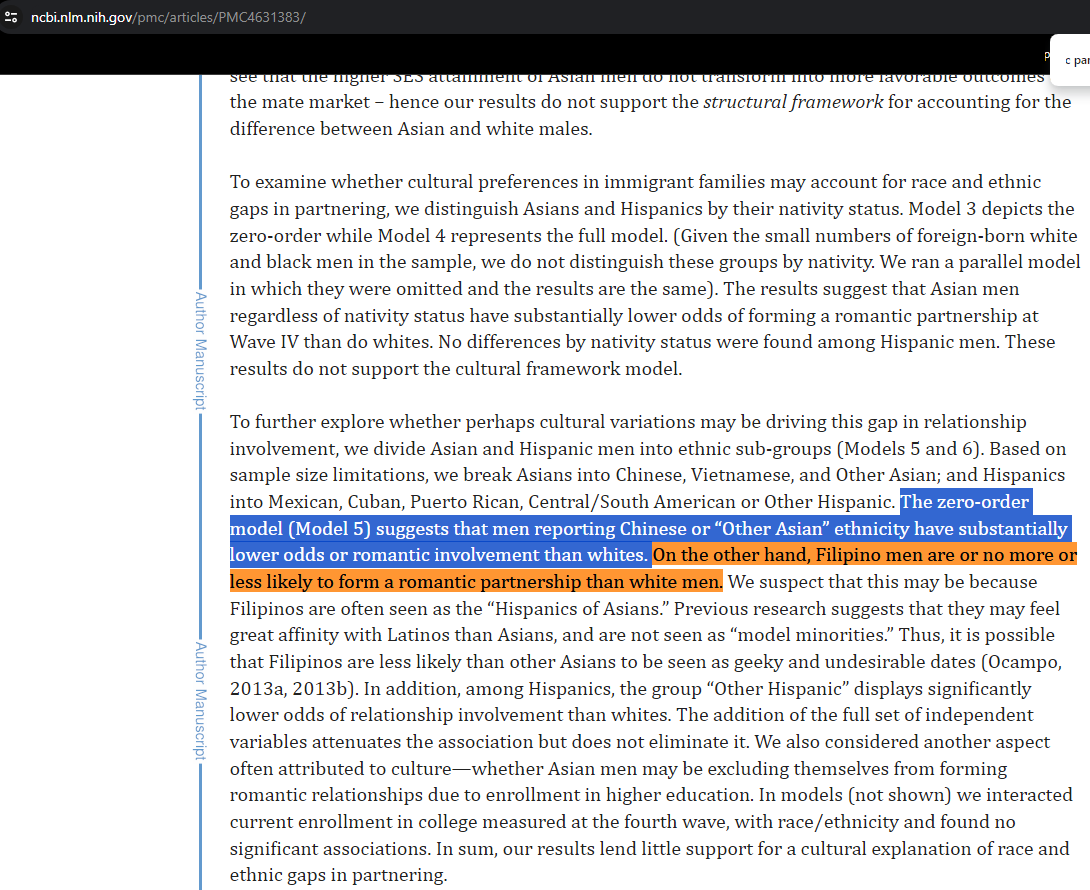Click the quoted phrase "Hispanics of Asians."
1090x890 pixels.
point(578,609)
